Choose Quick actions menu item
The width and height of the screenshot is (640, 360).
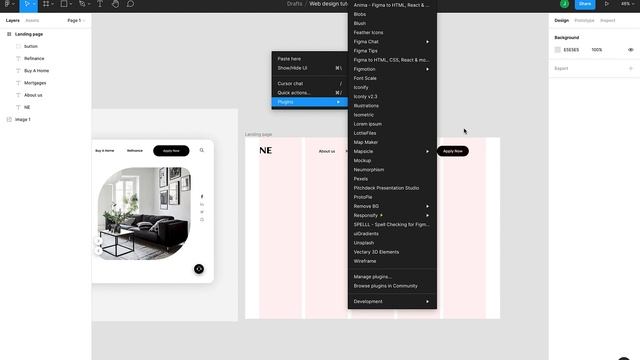click(x=310, y=93)
